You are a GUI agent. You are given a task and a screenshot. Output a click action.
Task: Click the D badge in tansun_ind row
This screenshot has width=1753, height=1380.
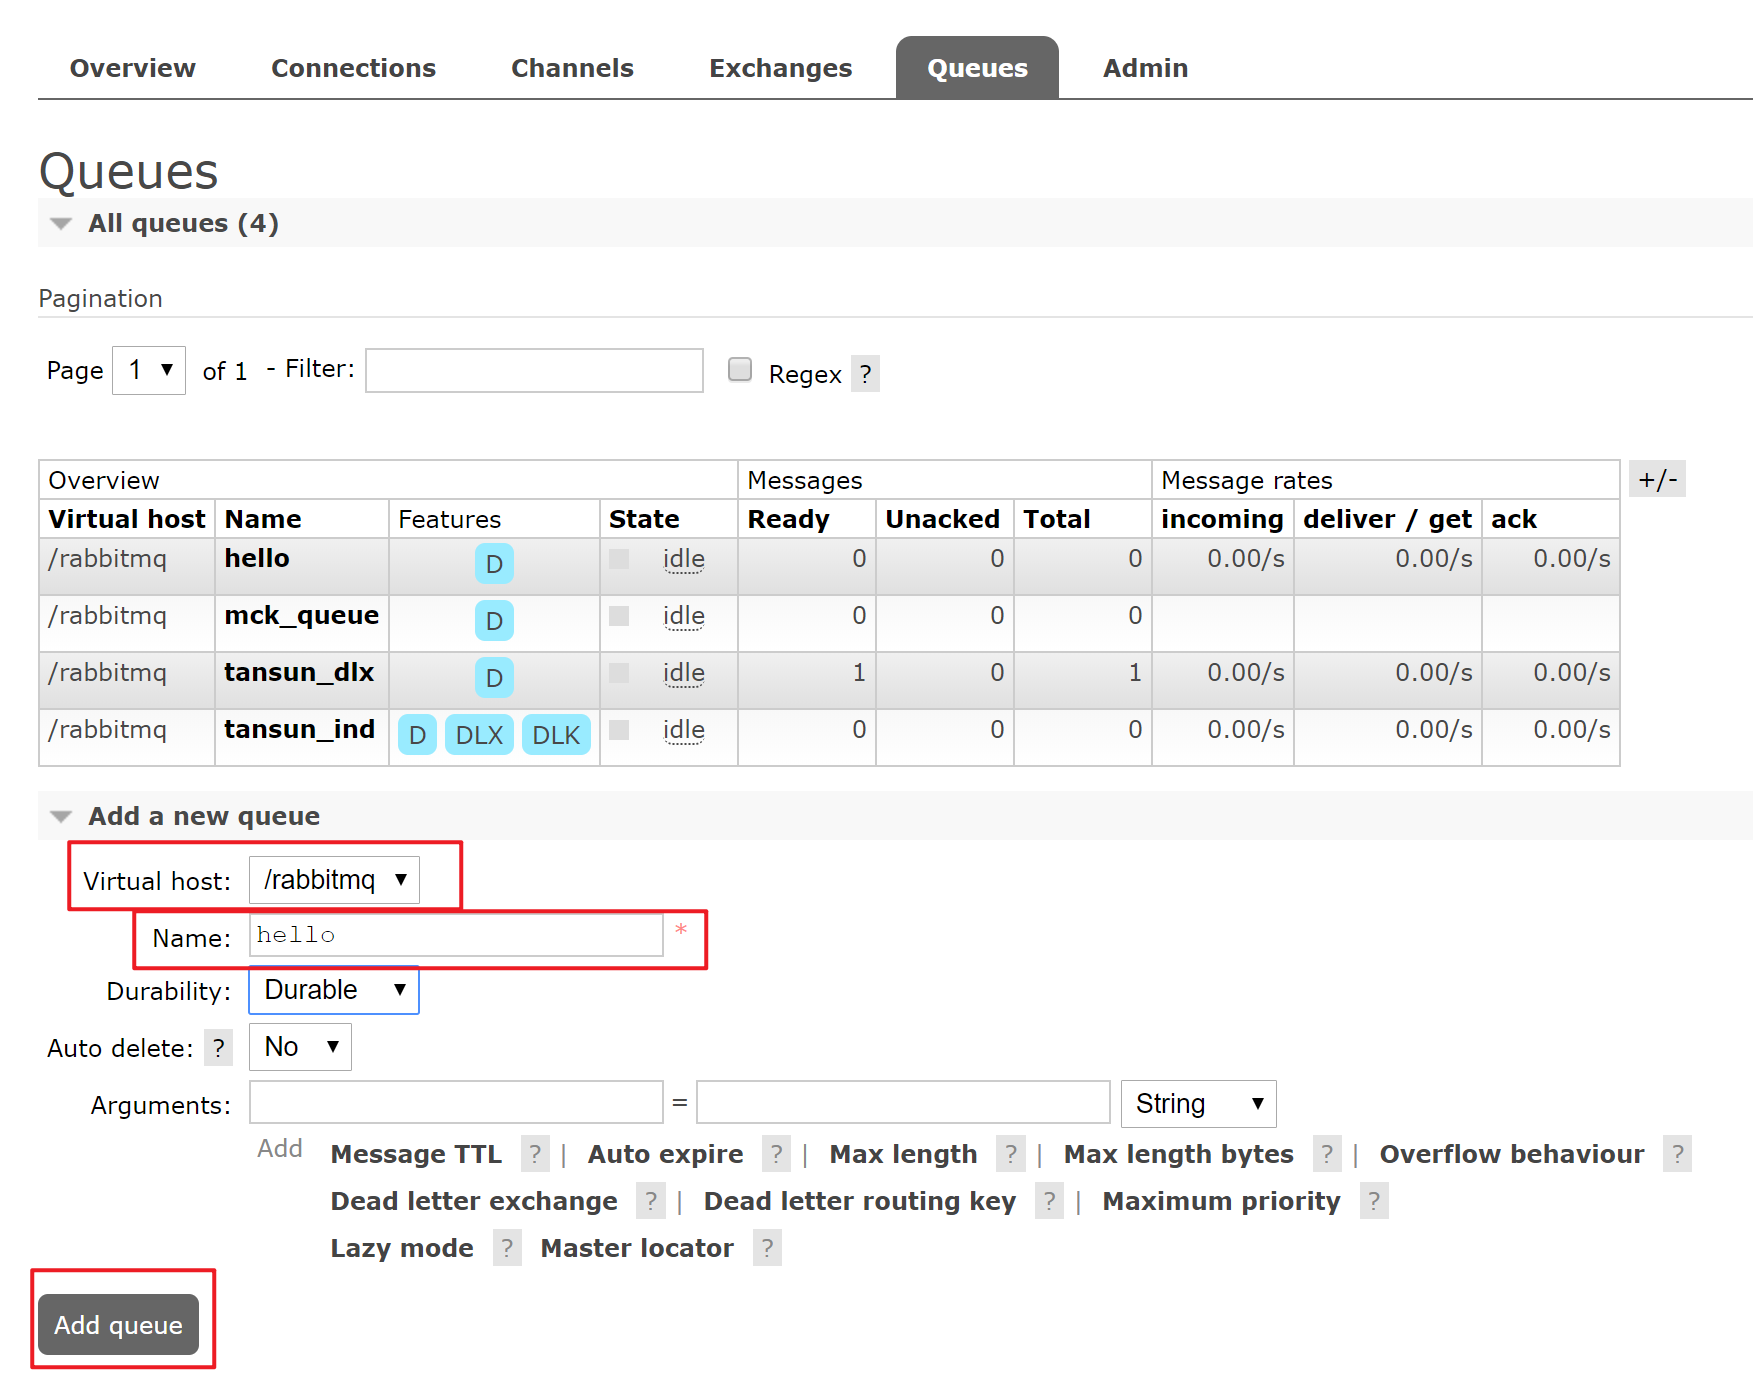tap(418, 735)
